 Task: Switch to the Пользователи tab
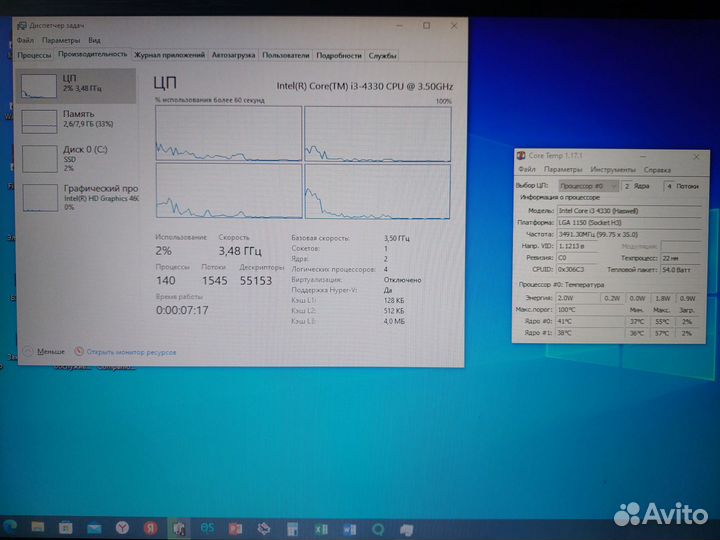(286, 55)
